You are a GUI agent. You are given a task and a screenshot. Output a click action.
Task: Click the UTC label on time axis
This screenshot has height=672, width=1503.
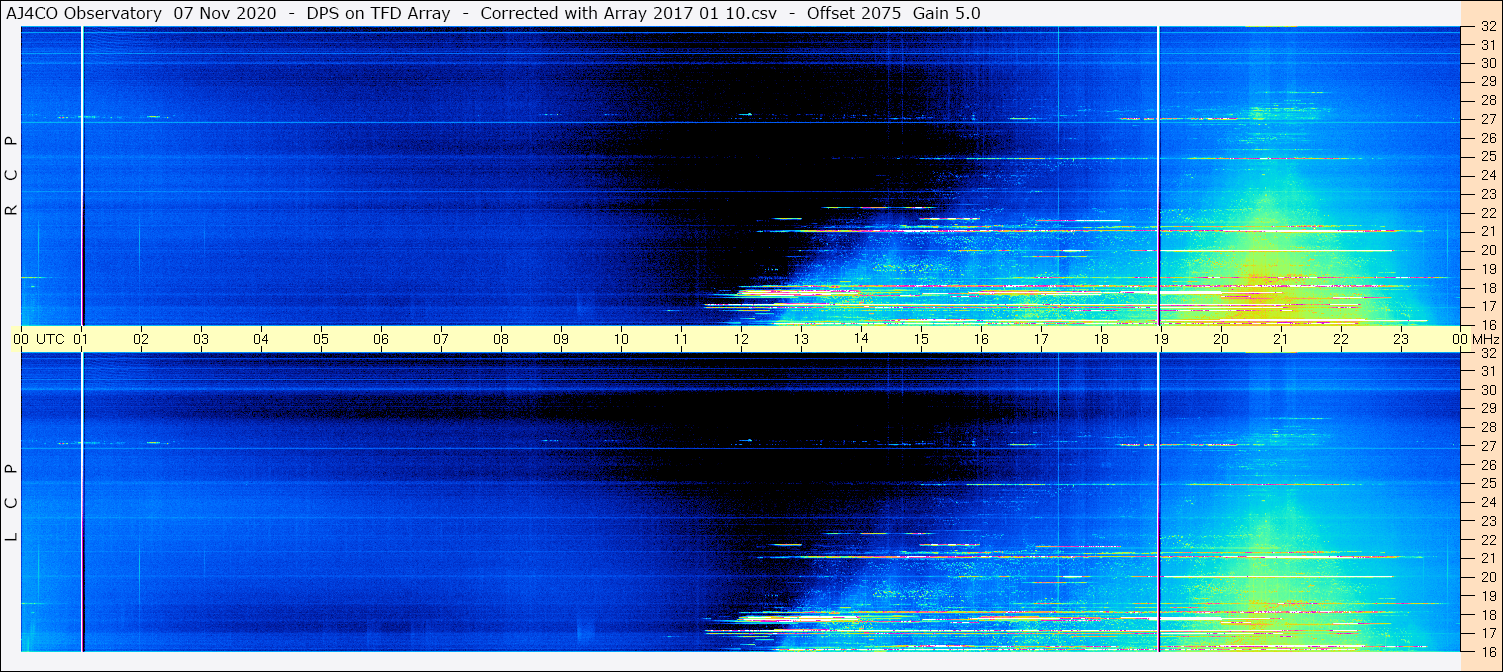(x=50, y=339)
